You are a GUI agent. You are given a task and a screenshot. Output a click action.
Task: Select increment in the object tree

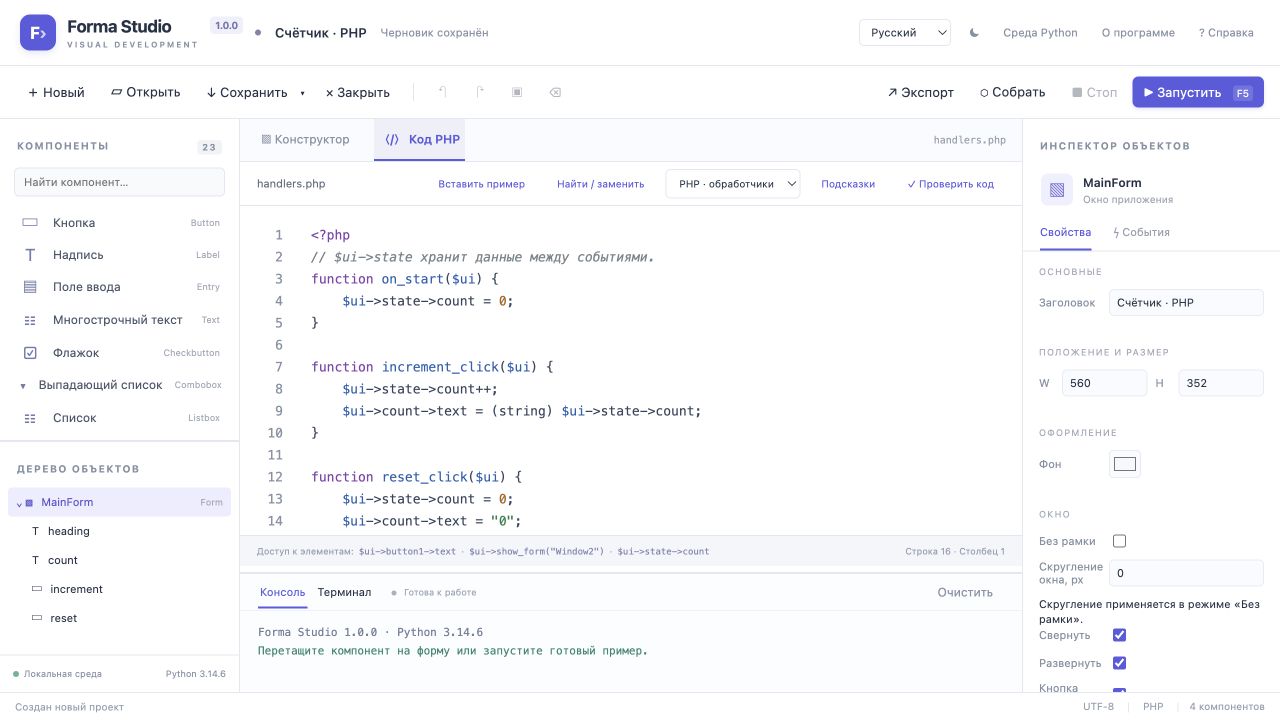click(x=120, y=589)
